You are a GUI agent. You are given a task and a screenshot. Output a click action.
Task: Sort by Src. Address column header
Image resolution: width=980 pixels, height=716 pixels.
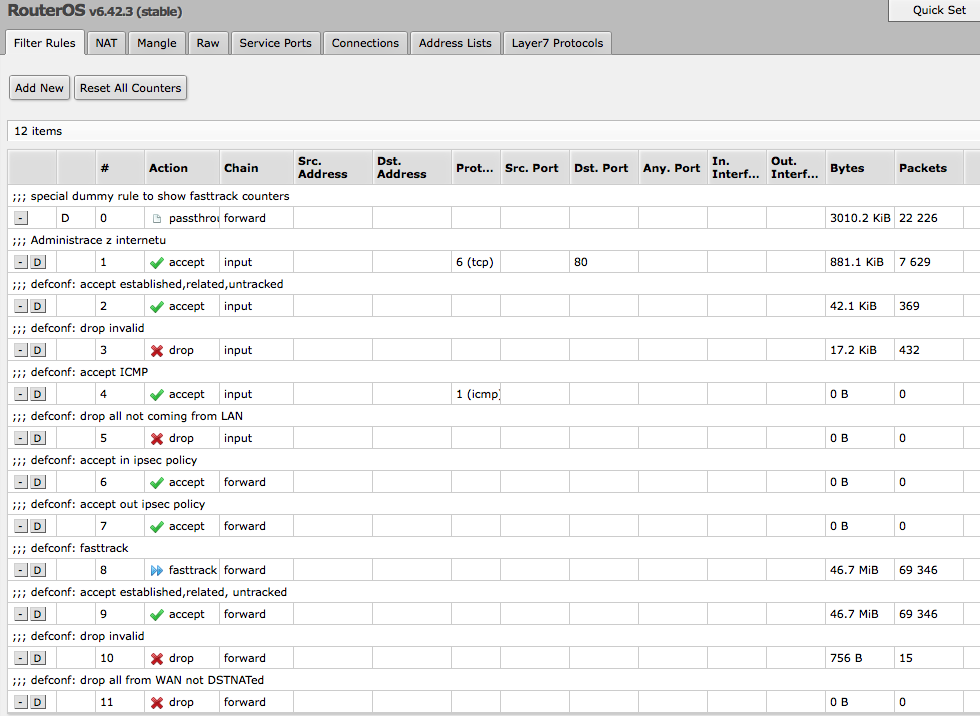[333, 167]
